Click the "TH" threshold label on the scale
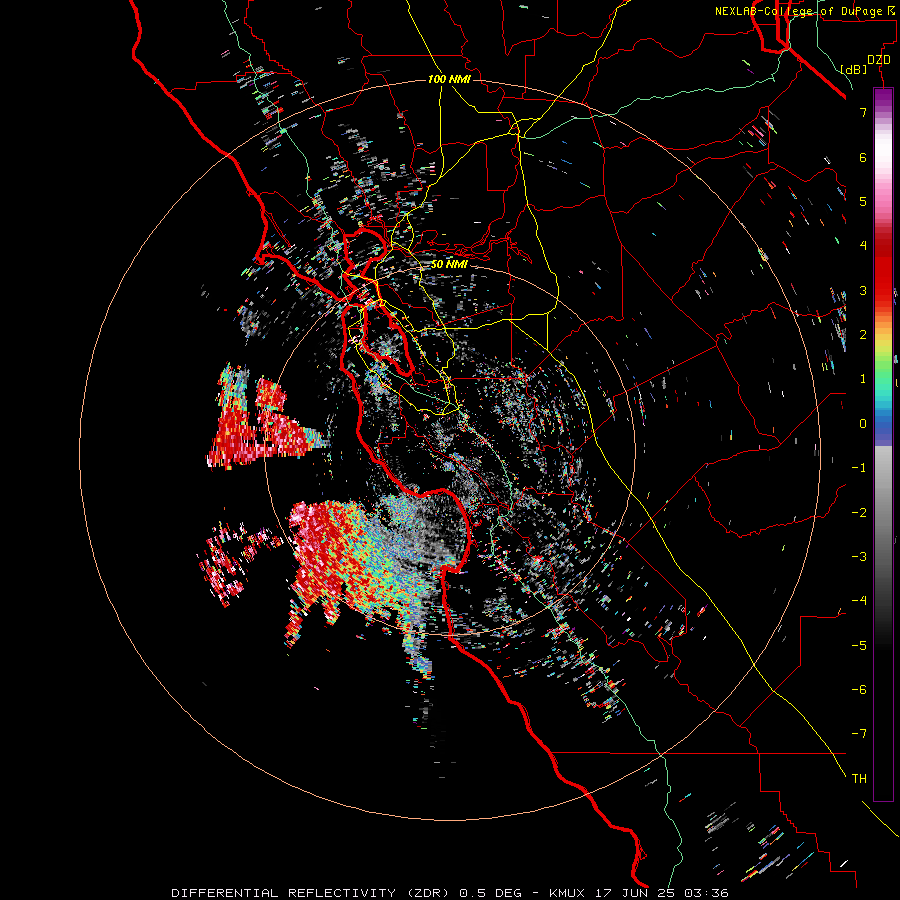 coord(859,779)
